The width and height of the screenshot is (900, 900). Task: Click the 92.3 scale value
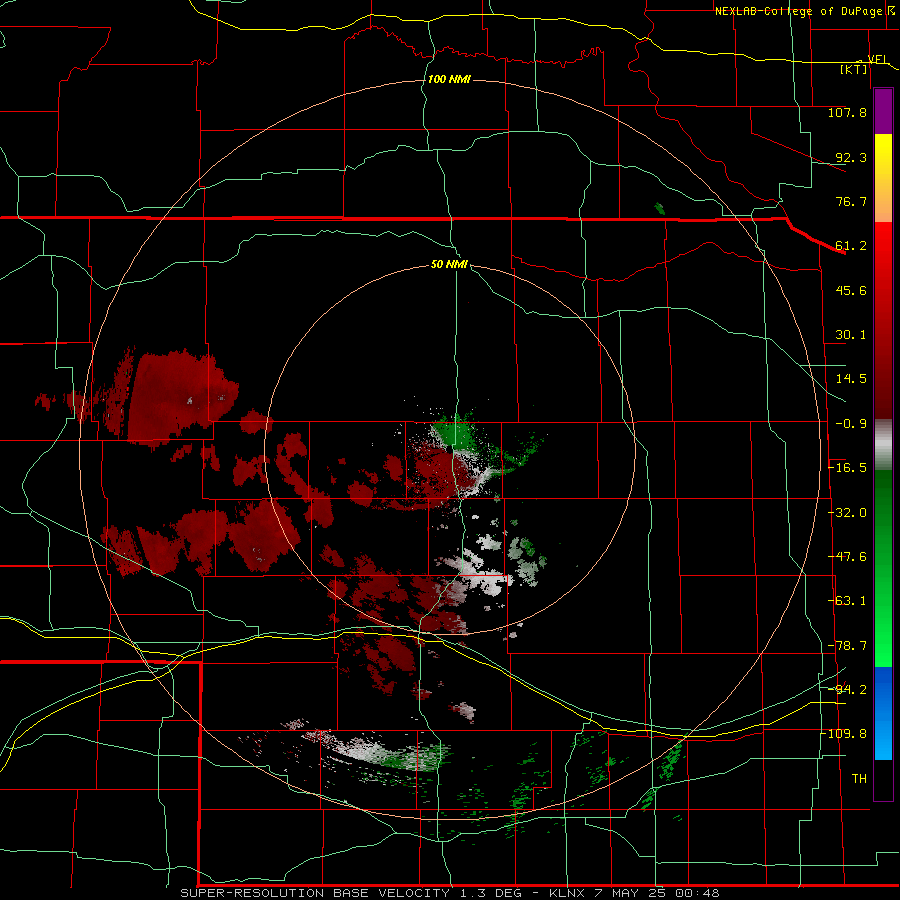851,157
